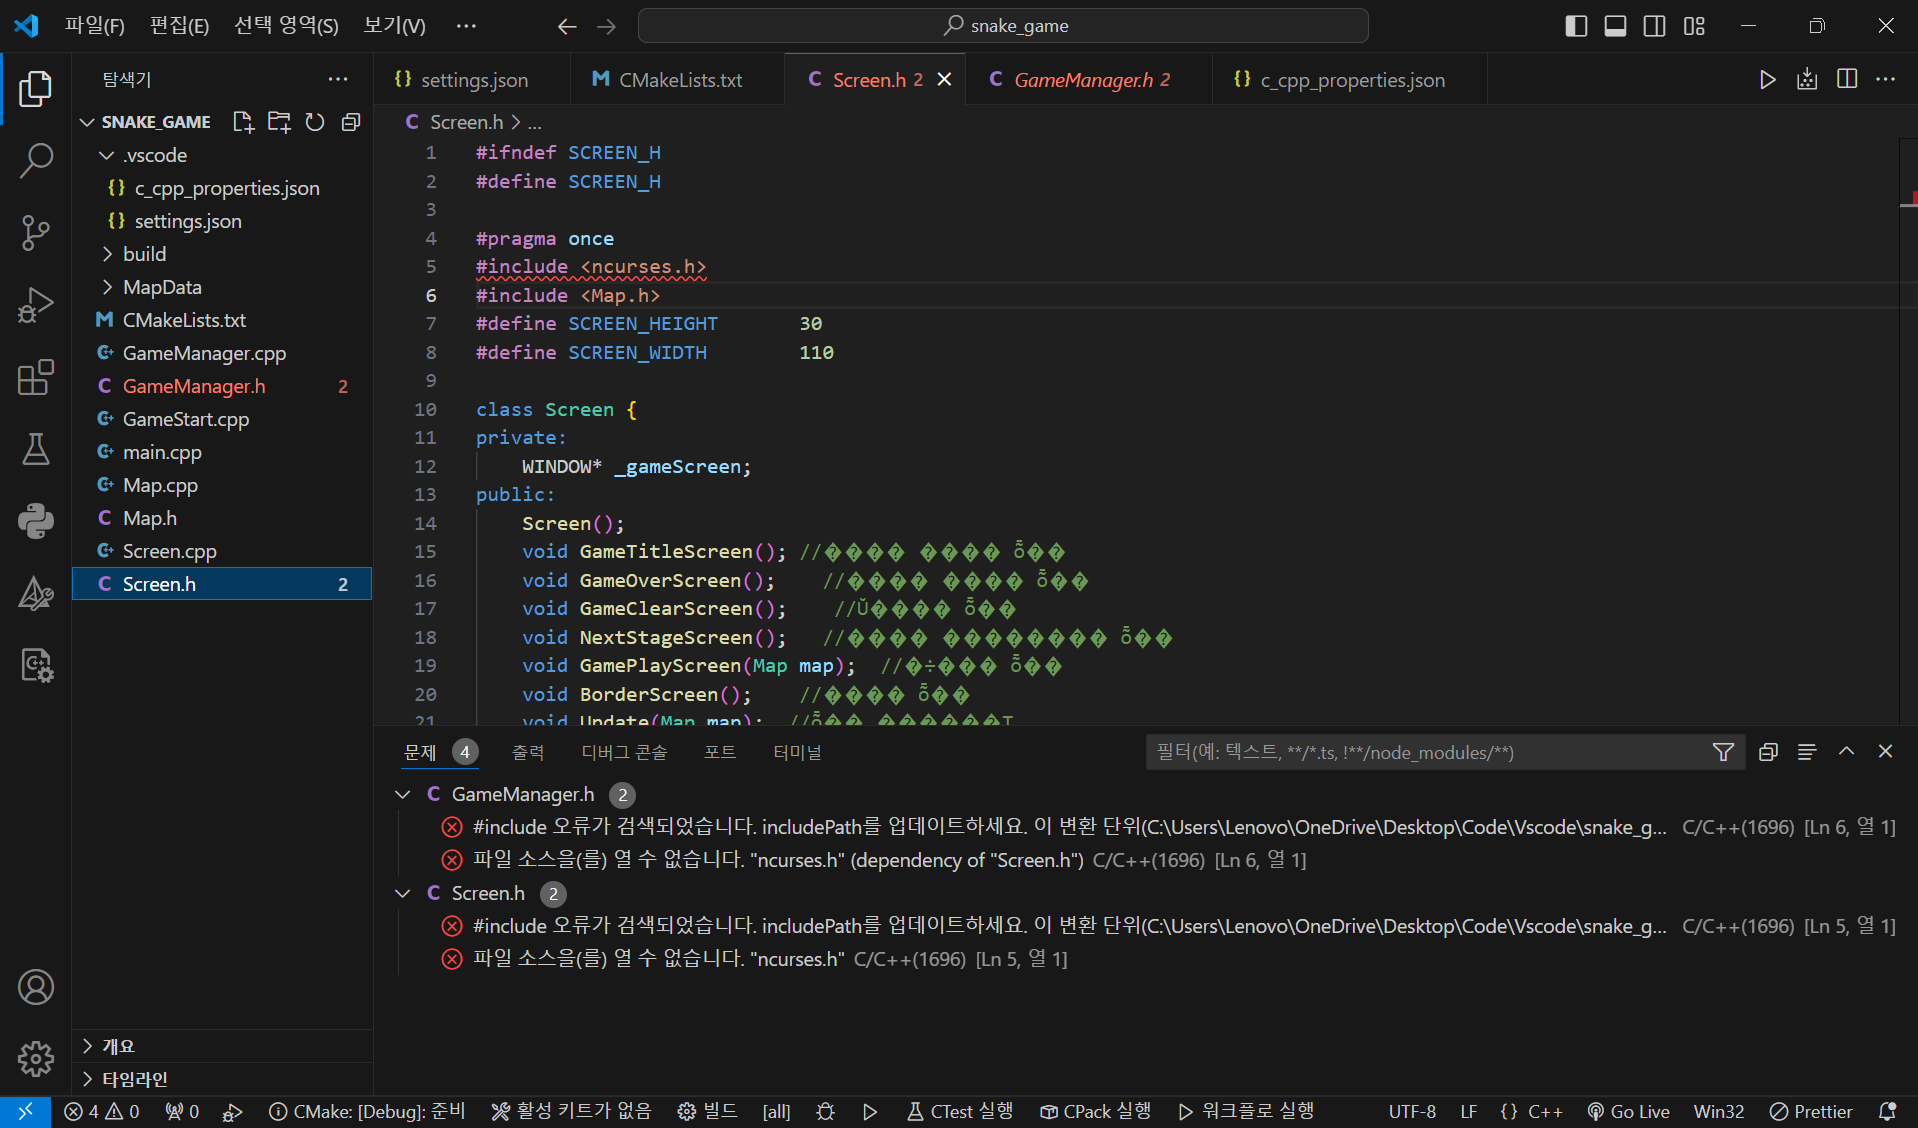Maximize the panel size chevron
The height and width of the screenshot is (1128, 1918).
(1846, 752)
